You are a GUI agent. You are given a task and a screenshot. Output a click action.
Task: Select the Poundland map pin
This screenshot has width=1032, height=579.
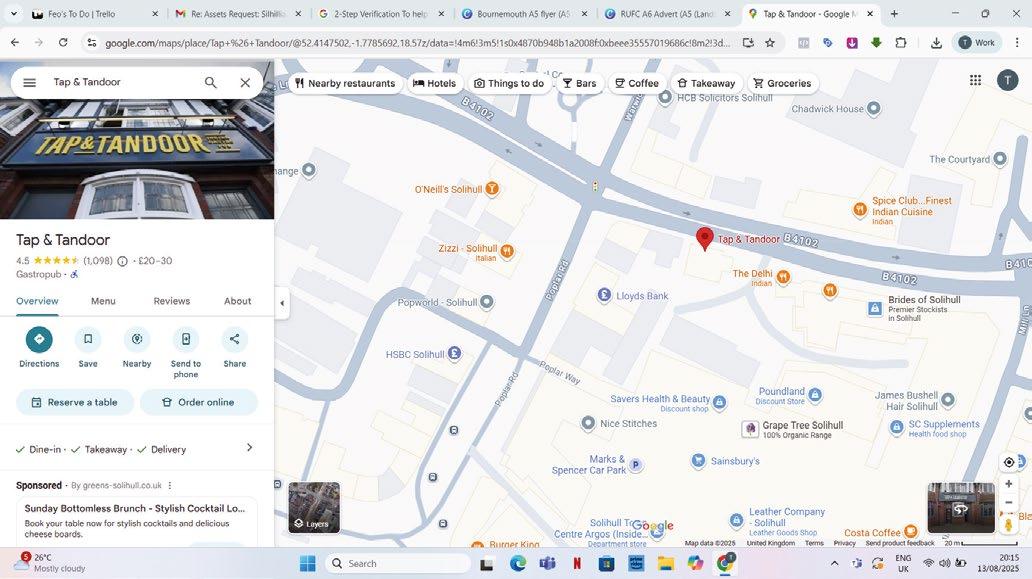tap(815, 395)
